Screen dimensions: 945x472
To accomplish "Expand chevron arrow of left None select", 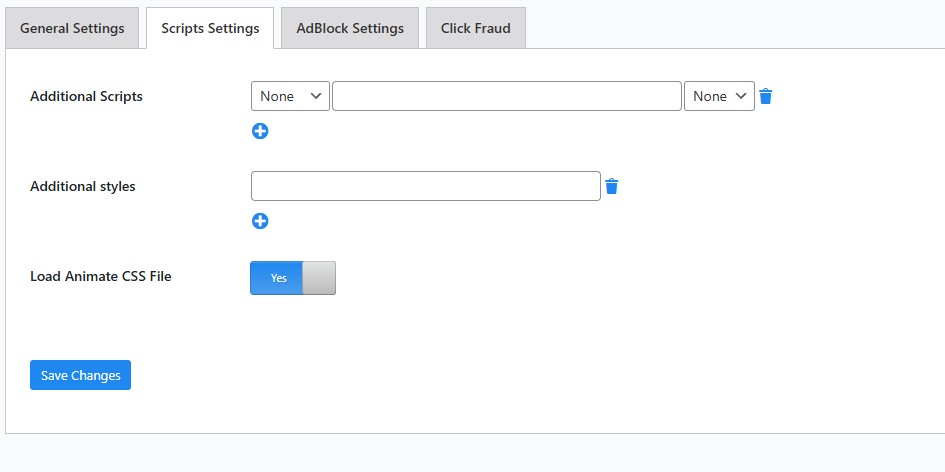I will coord(315,96).
